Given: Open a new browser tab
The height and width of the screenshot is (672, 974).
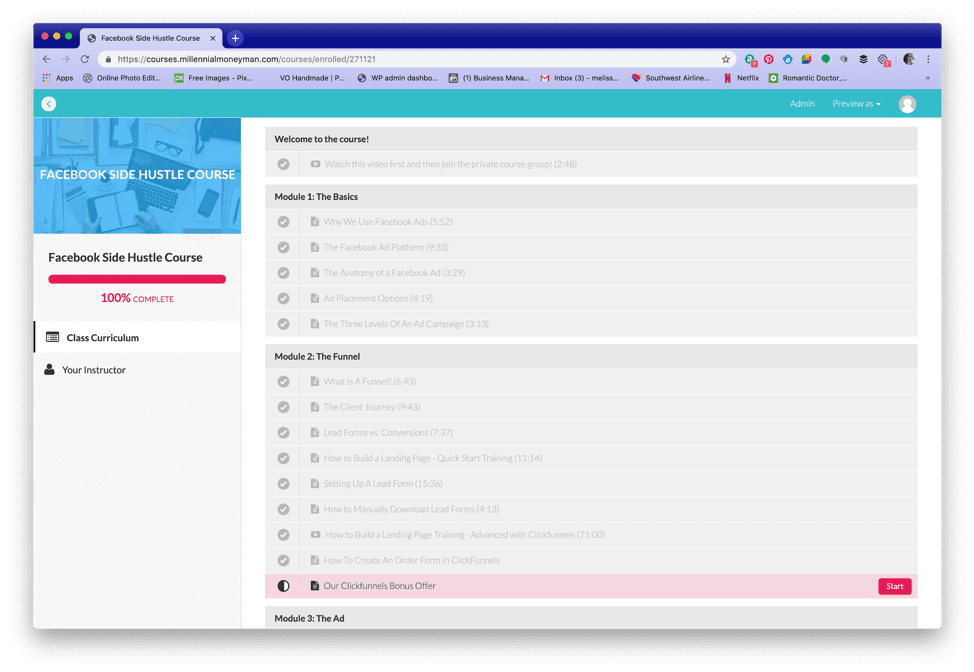Looking at the screenshot, I should coord(235,38).
